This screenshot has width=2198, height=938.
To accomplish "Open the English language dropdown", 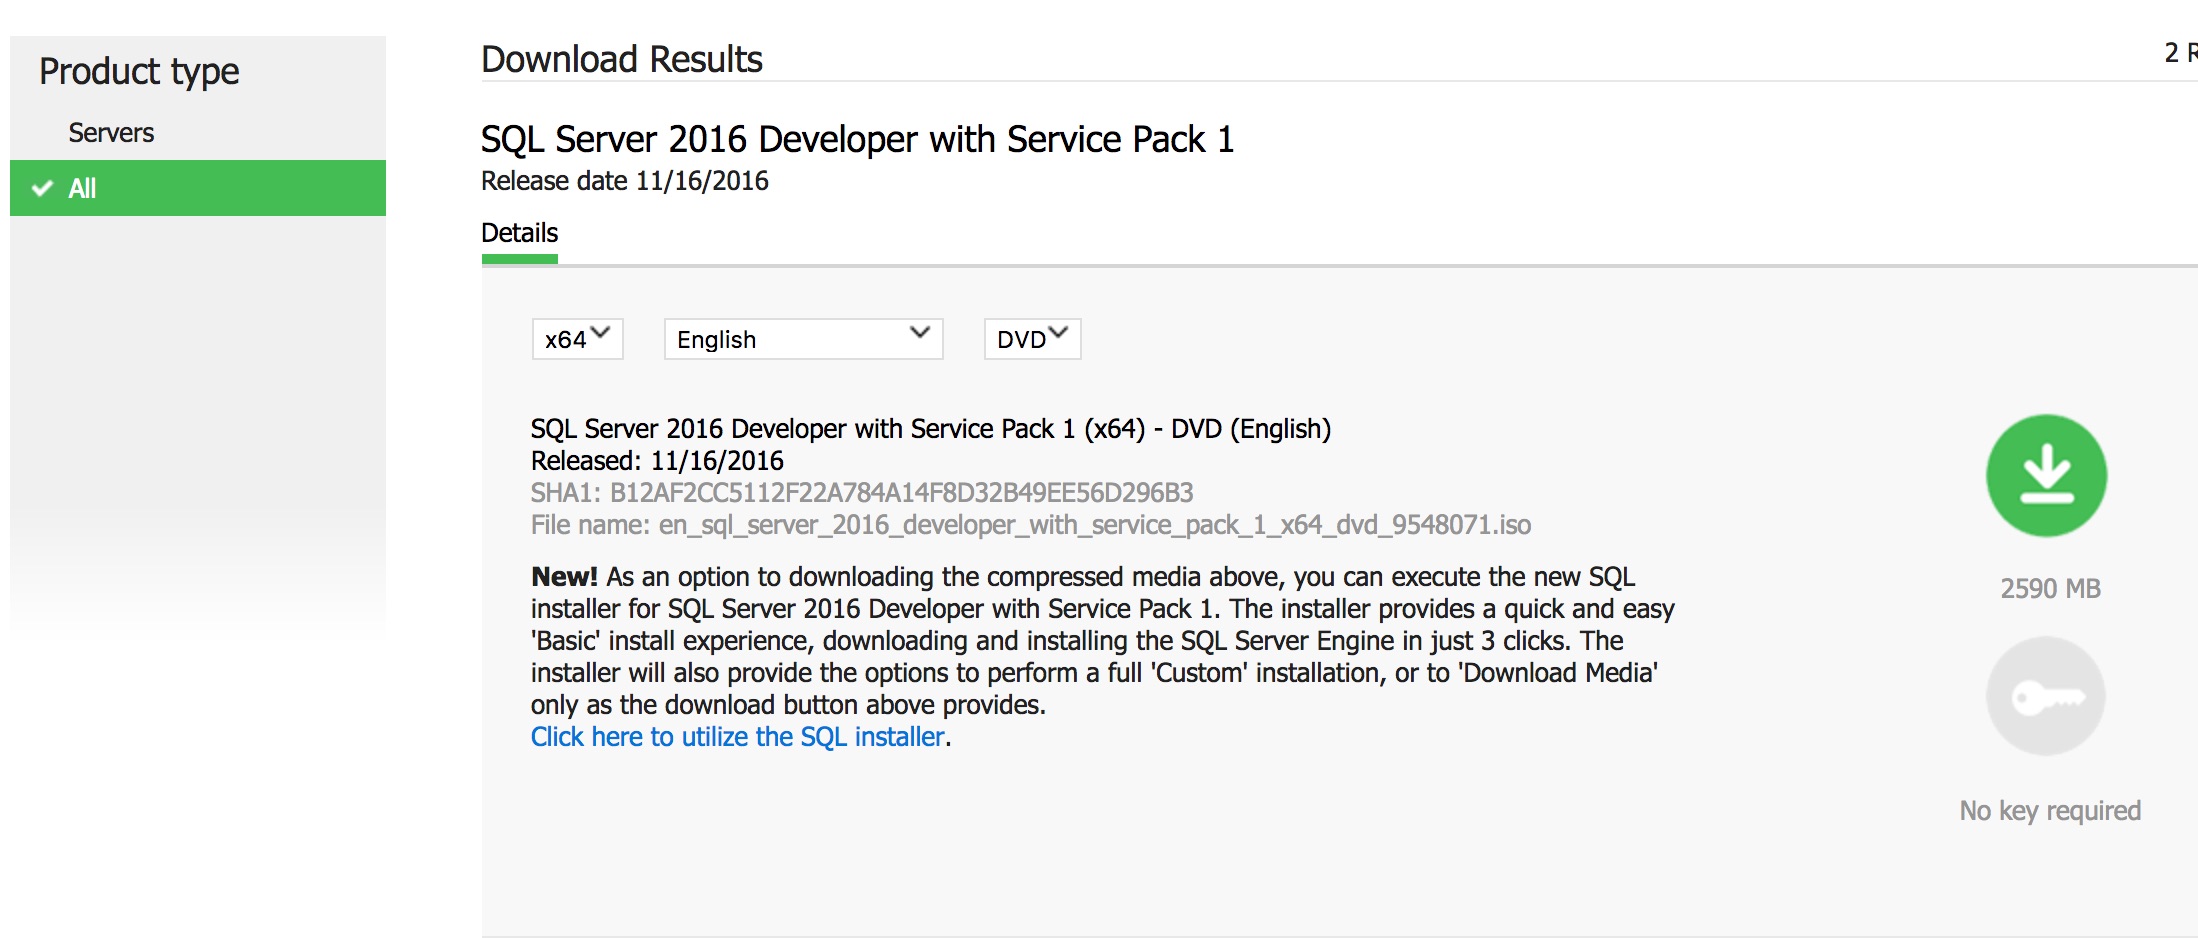I will 803,339.
